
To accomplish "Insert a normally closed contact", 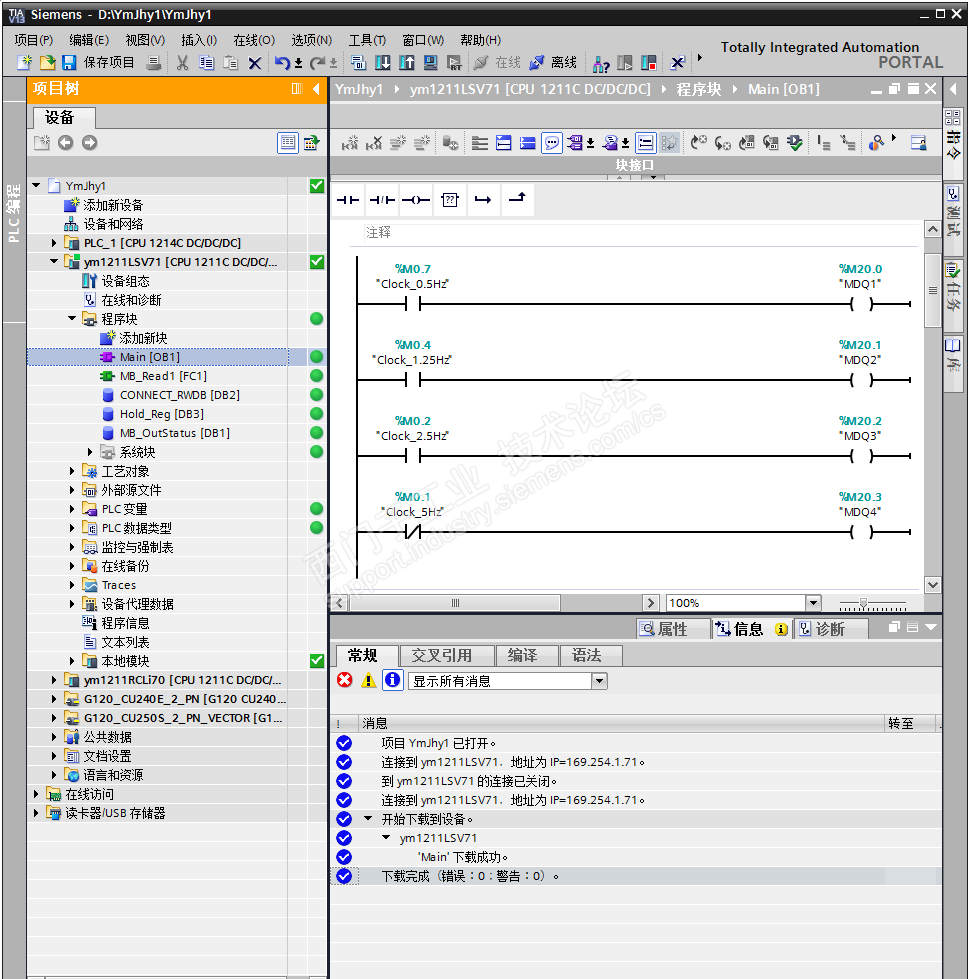I will (x=381, y=200).
